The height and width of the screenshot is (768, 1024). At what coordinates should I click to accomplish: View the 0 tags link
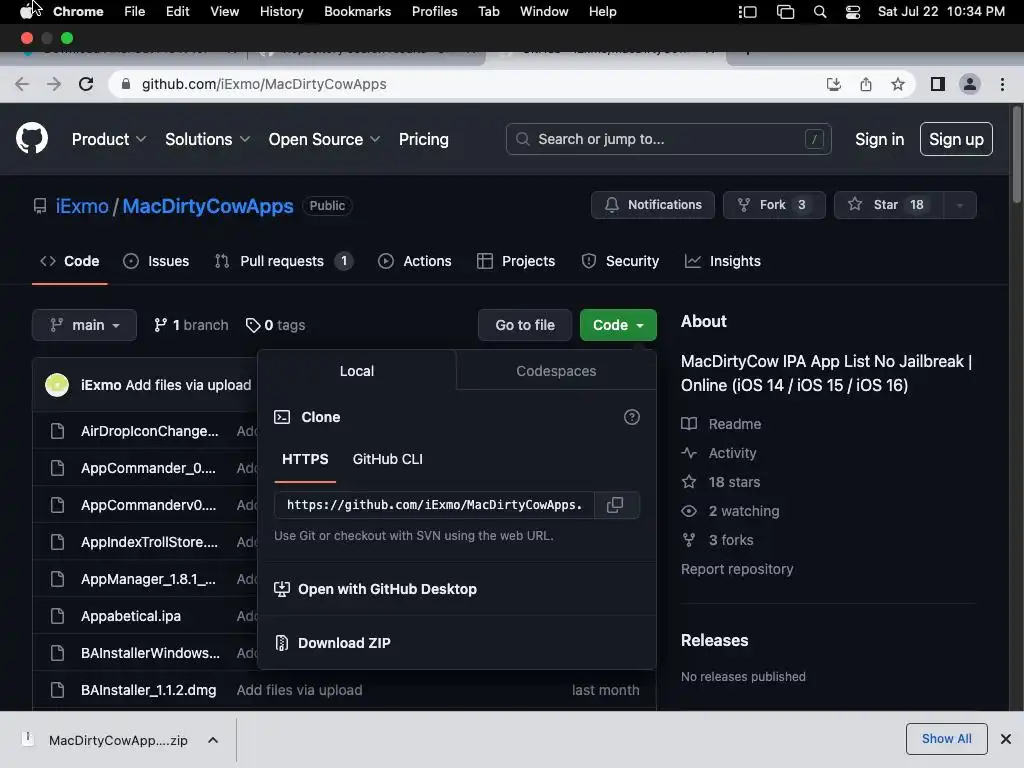(276, 325)
